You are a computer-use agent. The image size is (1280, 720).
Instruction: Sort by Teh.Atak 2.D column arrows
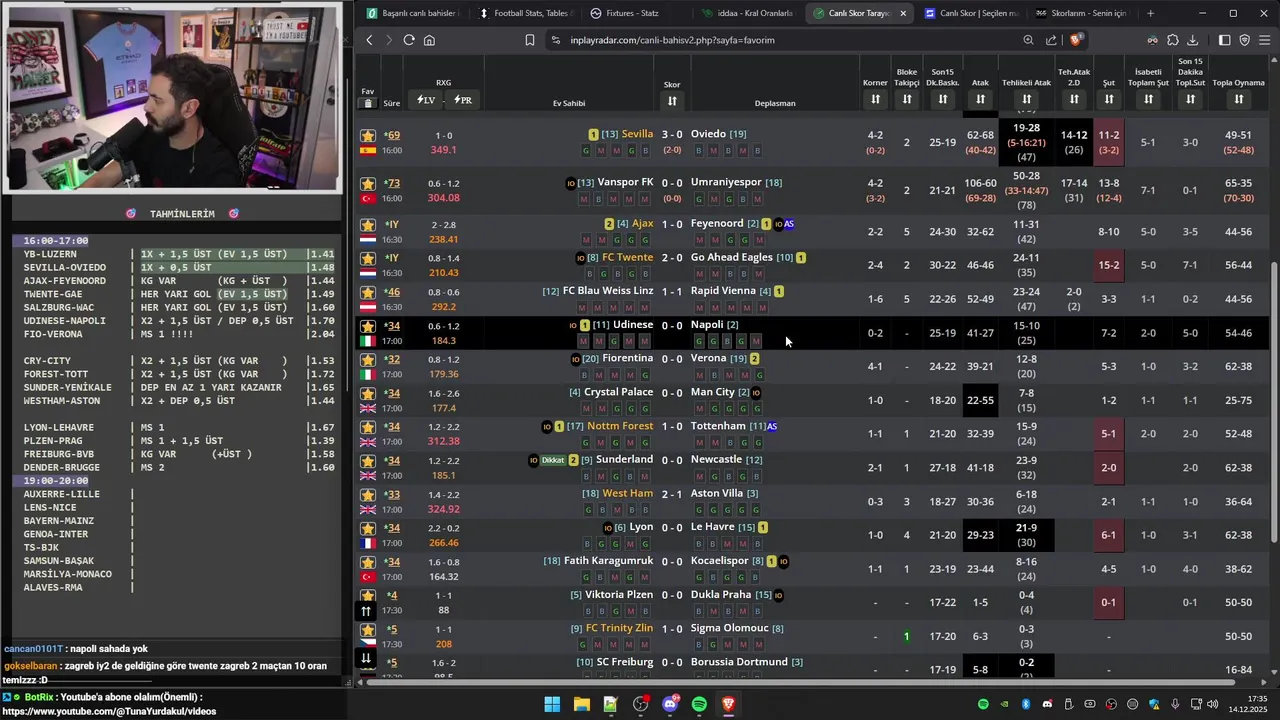click(1074, 99)
